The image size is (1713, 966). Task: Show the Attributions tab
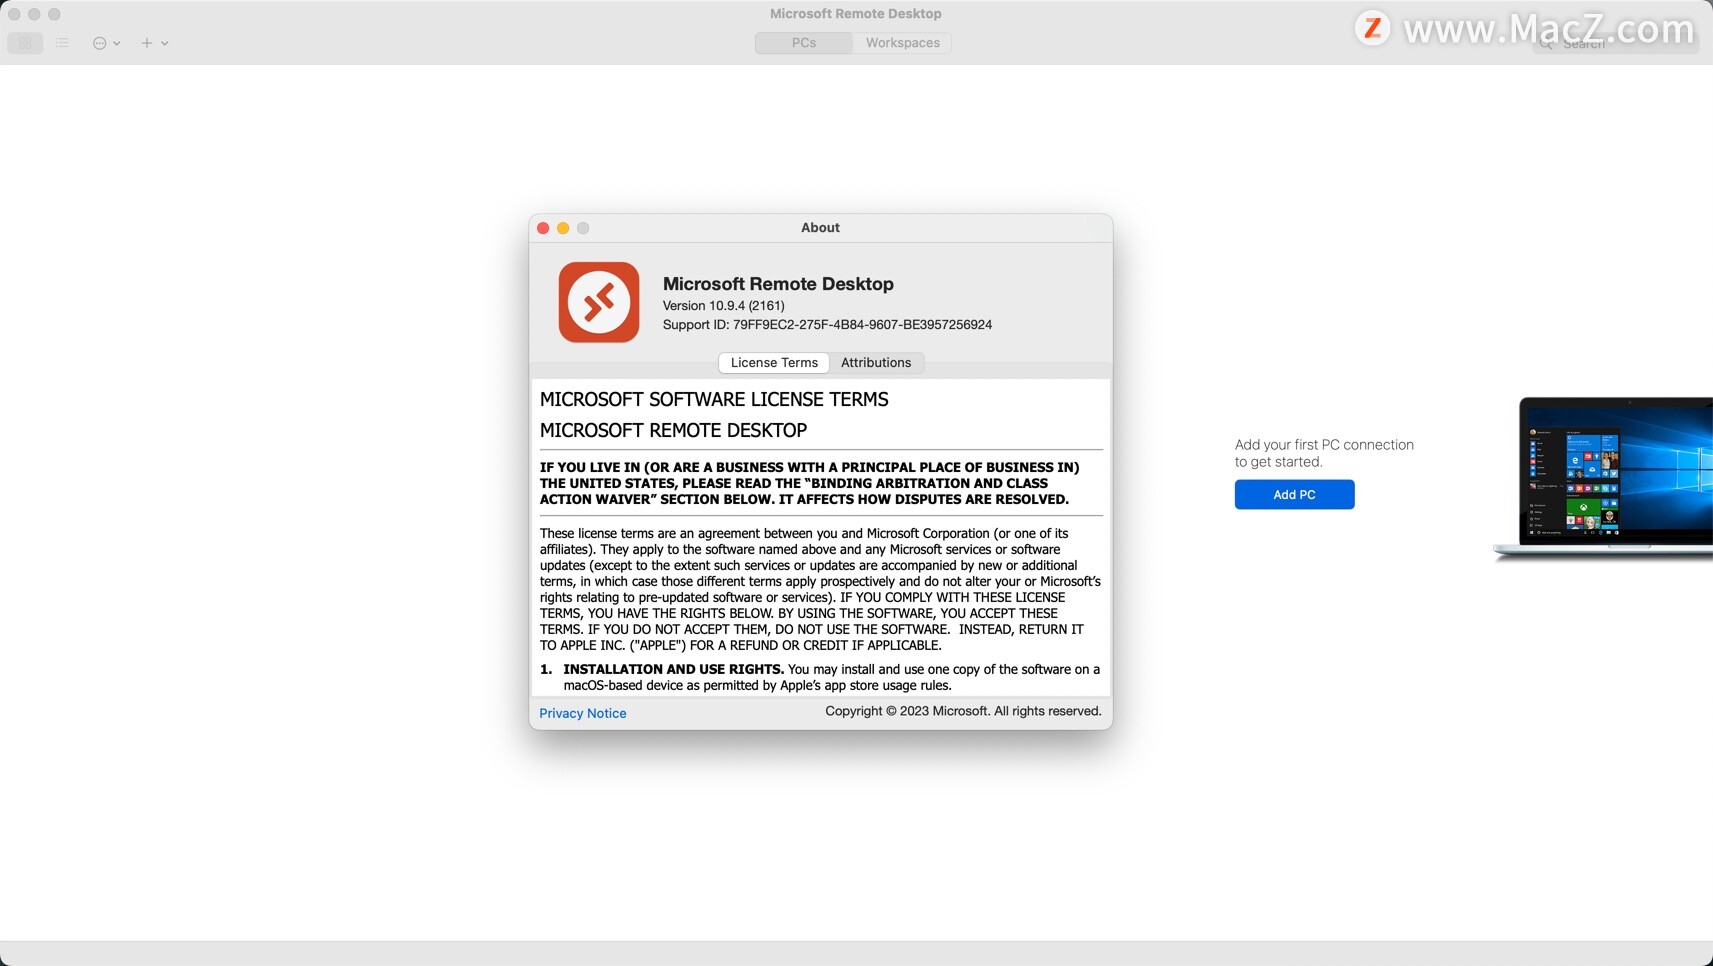coord(876,363)
